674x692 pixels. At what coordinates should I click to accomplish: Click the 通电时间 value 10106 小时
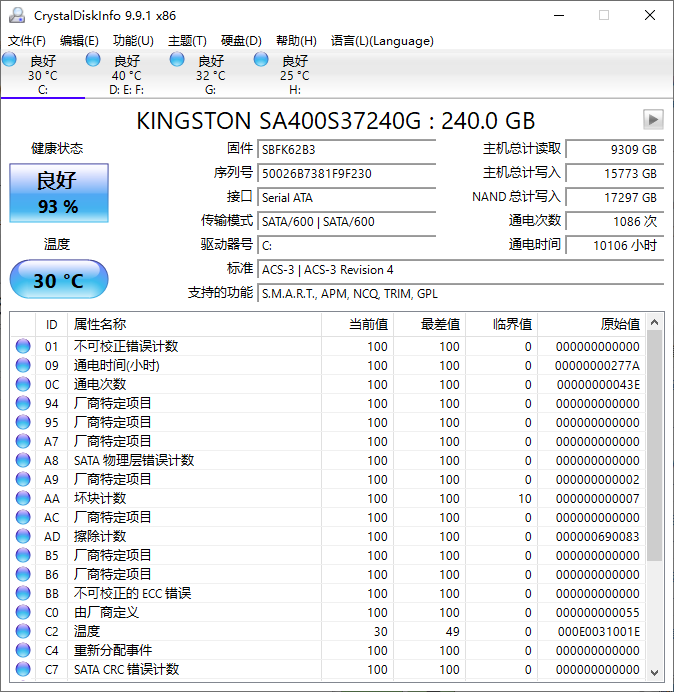tap(615, 245)
